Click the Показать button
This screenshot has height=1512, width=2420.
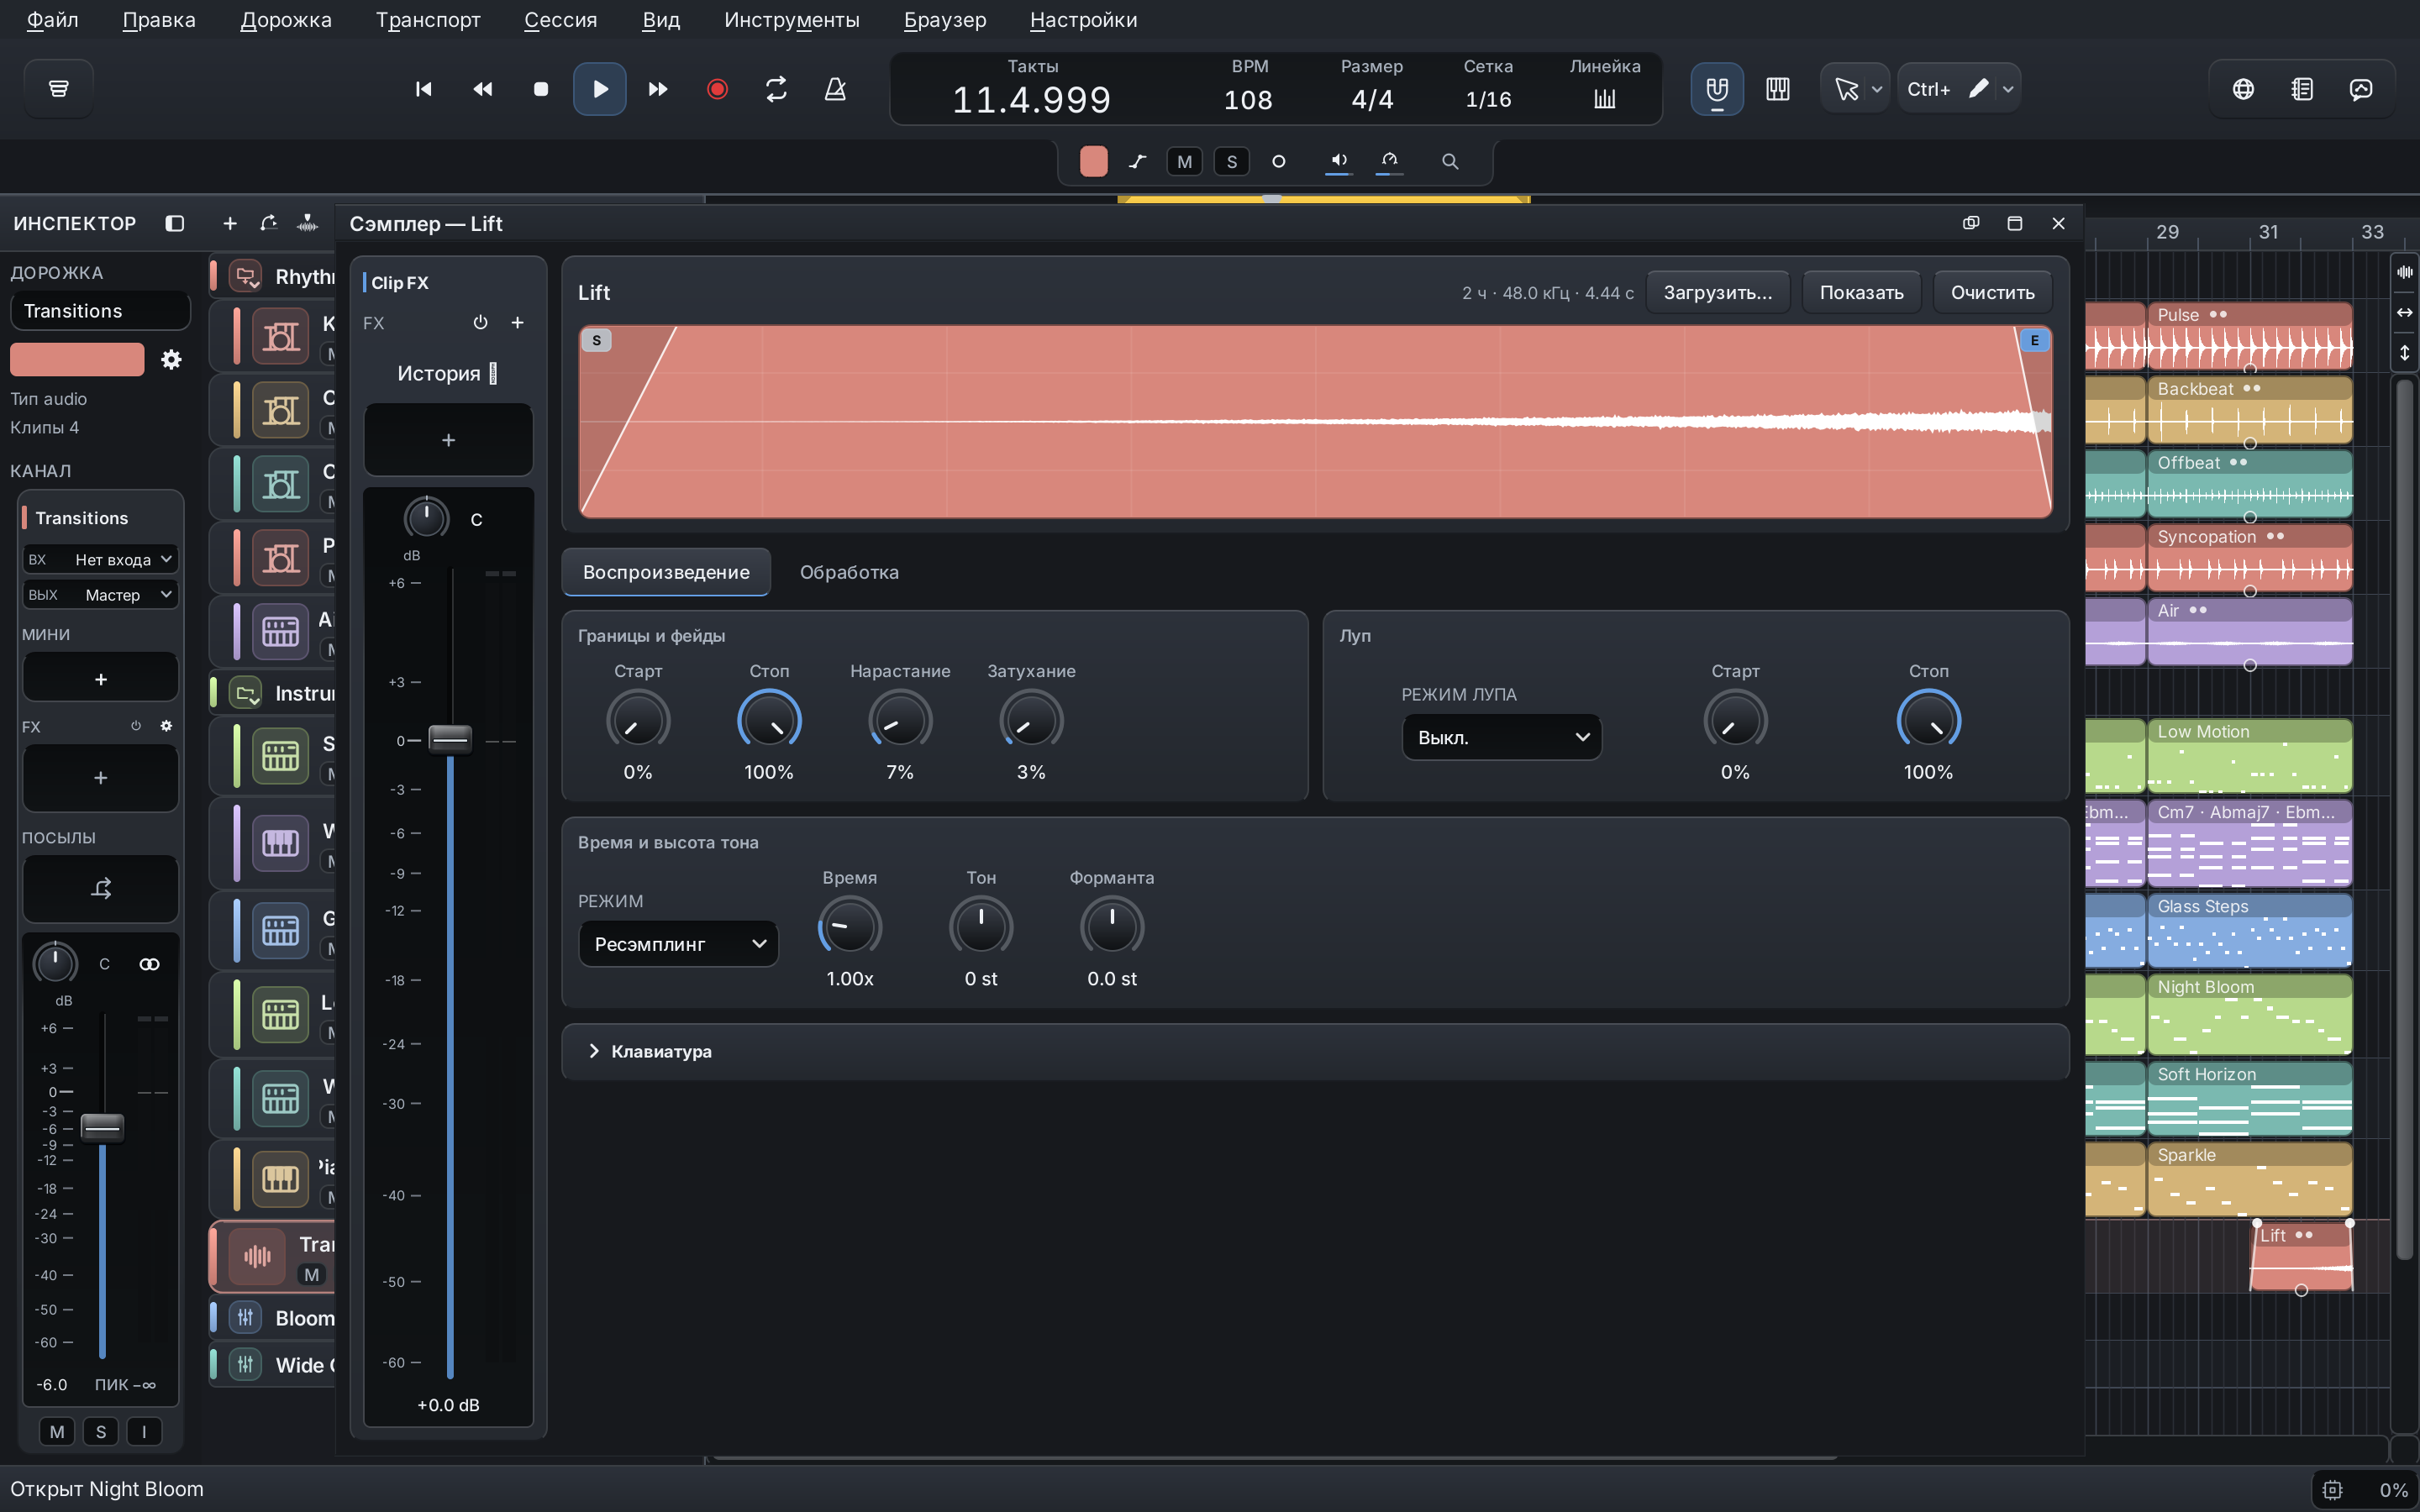coord(1861,292)
